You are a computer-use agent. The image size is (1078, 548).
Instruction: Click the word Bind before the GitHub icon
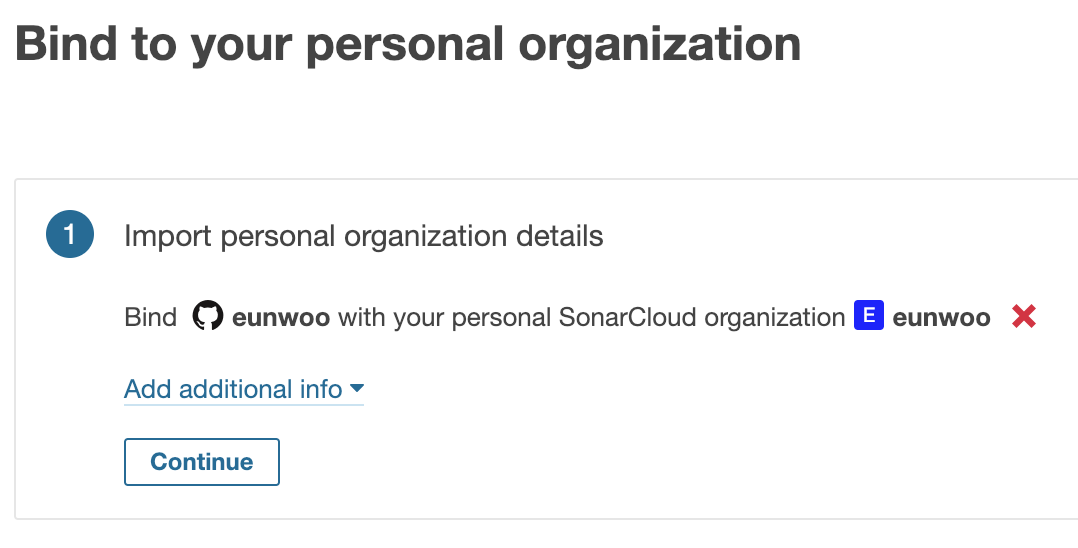(151, 317)
